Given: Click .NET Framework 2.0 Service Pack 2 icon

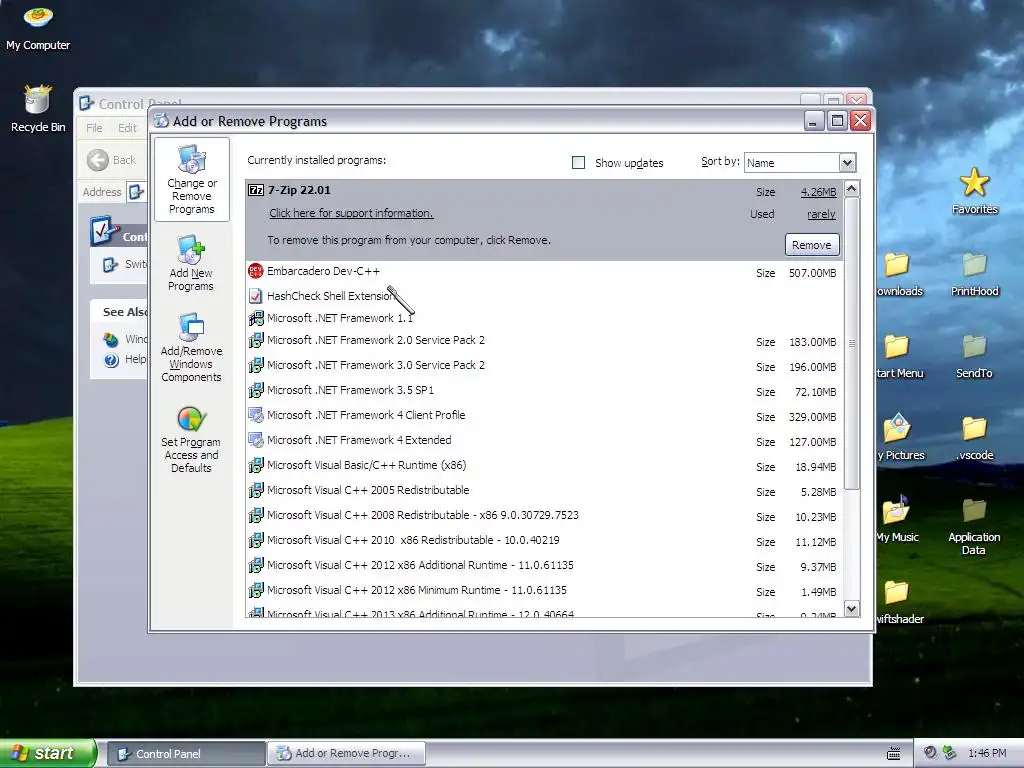Looking at the screenshot, I should click(x=256, y=340).
